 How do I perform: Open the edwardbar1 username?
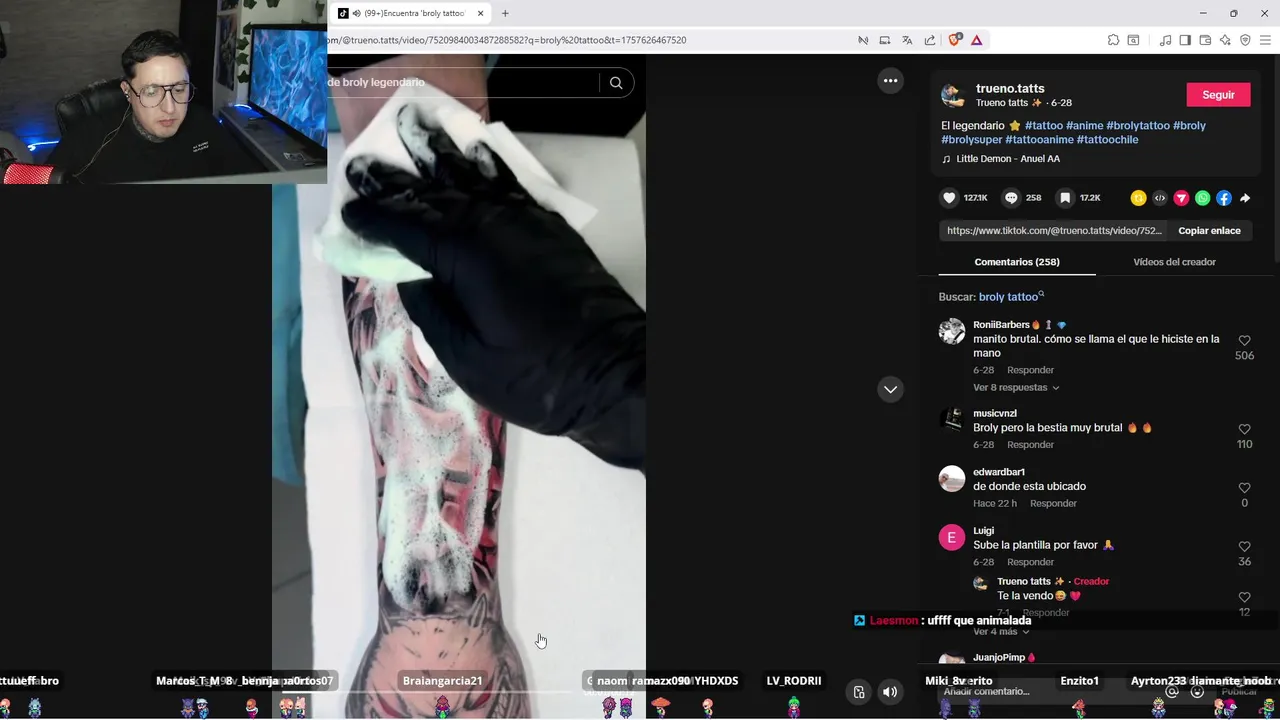click(x=999, y=472)
